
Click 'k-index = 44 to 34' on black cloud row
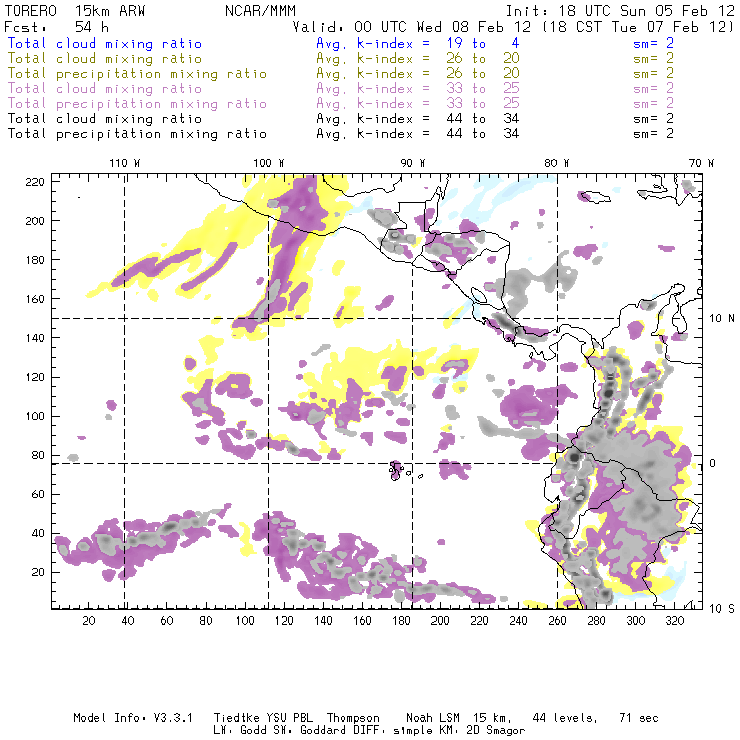pyautogui.click(x=438, y=118)
